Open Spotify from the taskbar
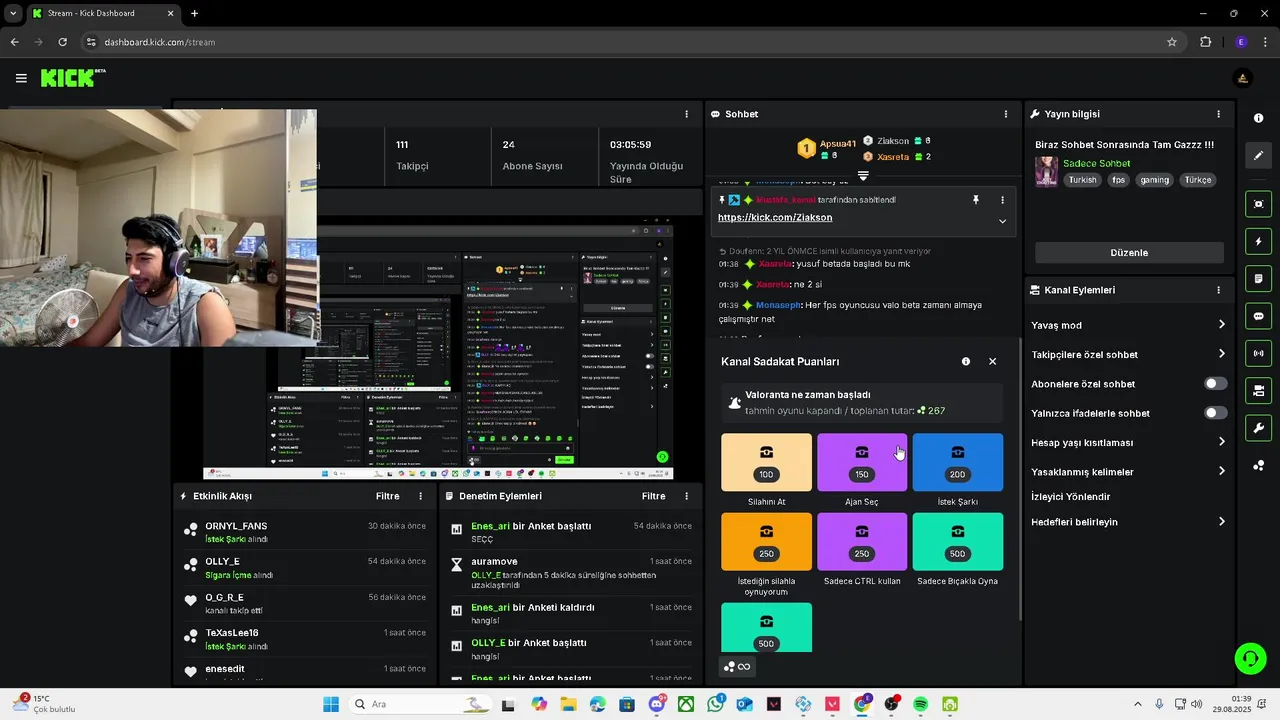Image resolution: width=1280 pixels, height=720 pixels. coord(920,704)
